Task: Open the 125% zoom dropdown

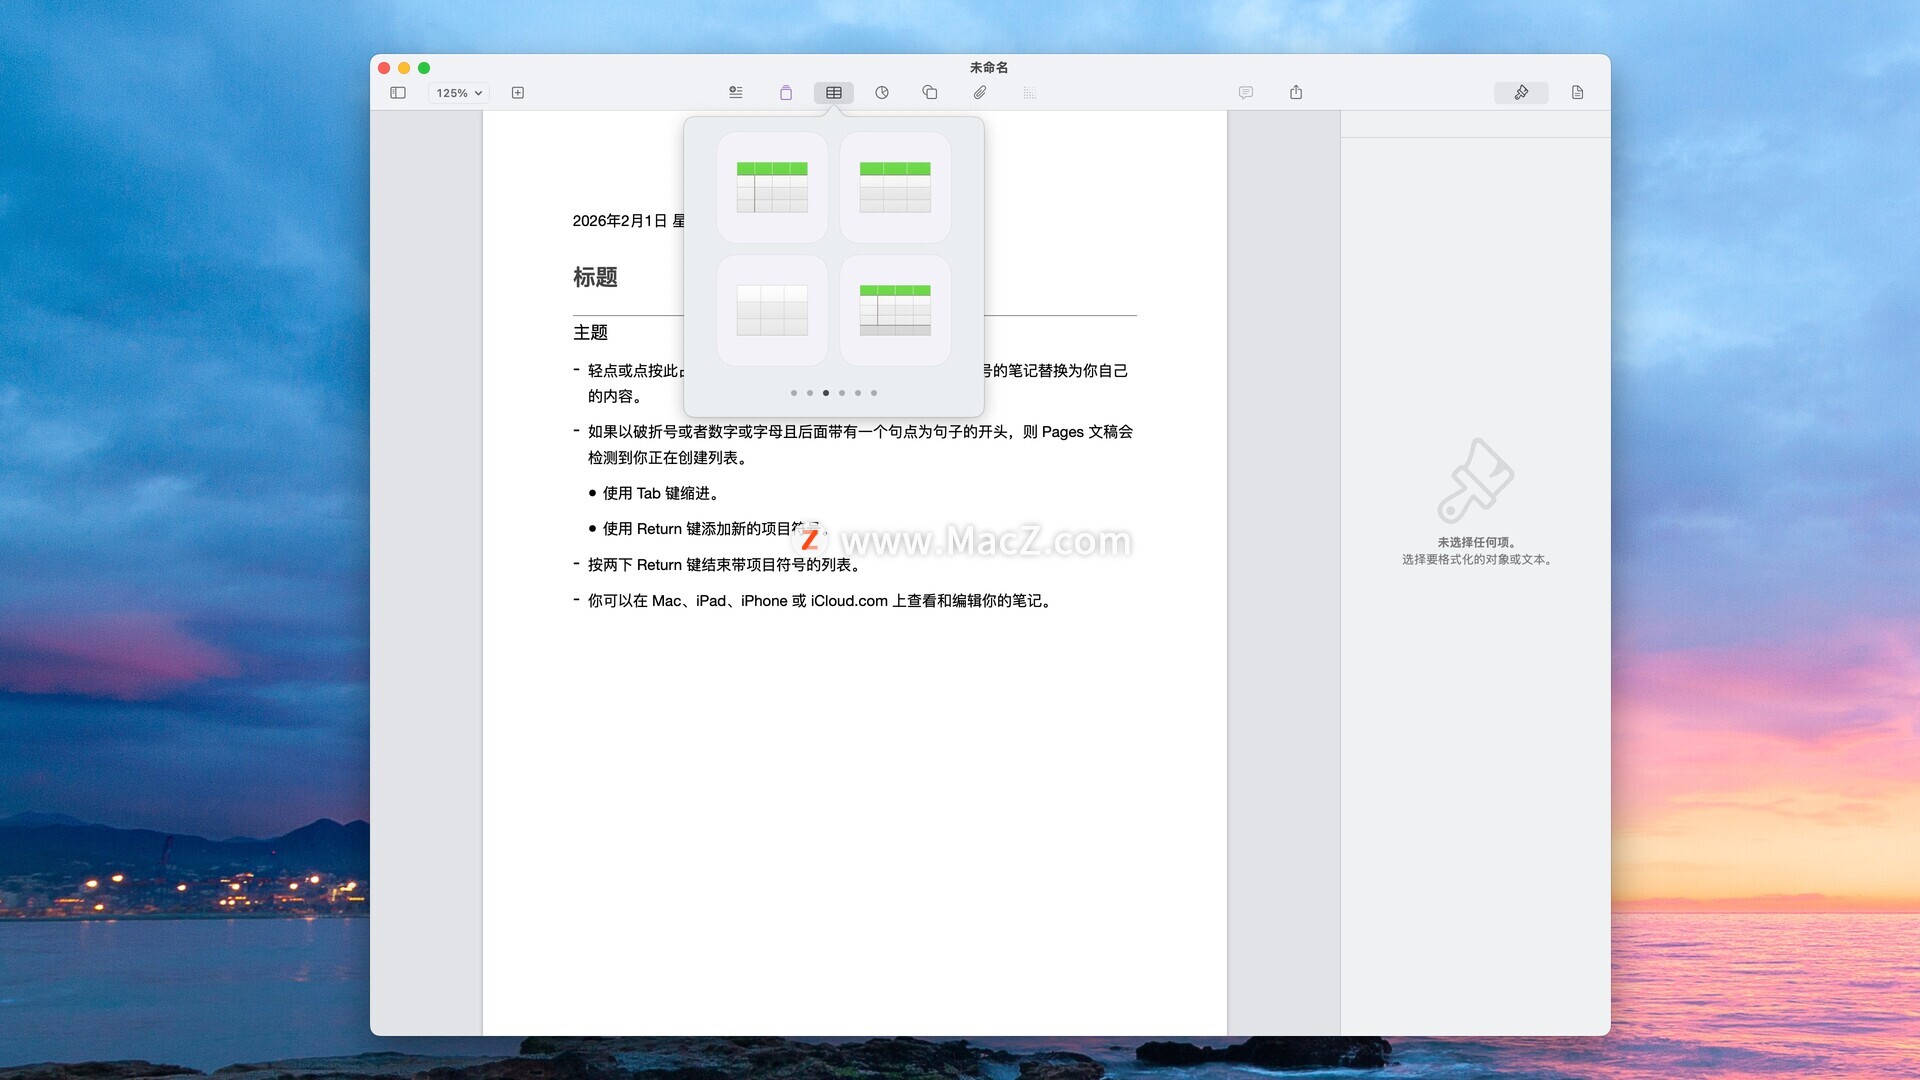Action: point(459,93)
